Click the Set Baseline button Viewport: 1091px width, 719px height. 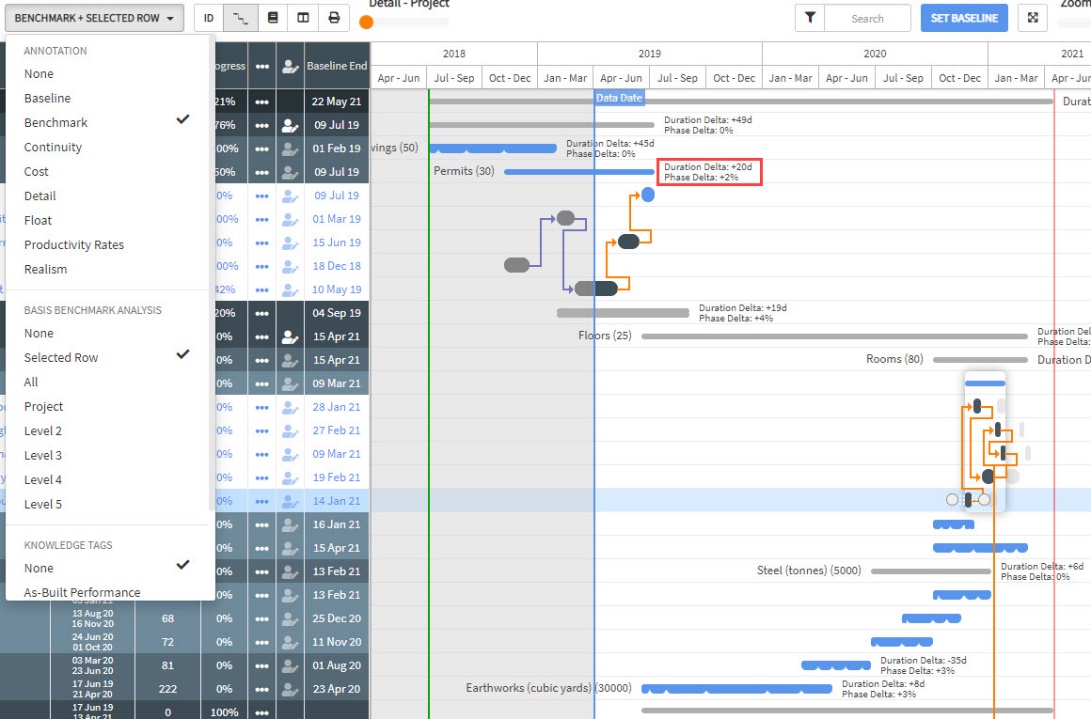pos(963,18)
